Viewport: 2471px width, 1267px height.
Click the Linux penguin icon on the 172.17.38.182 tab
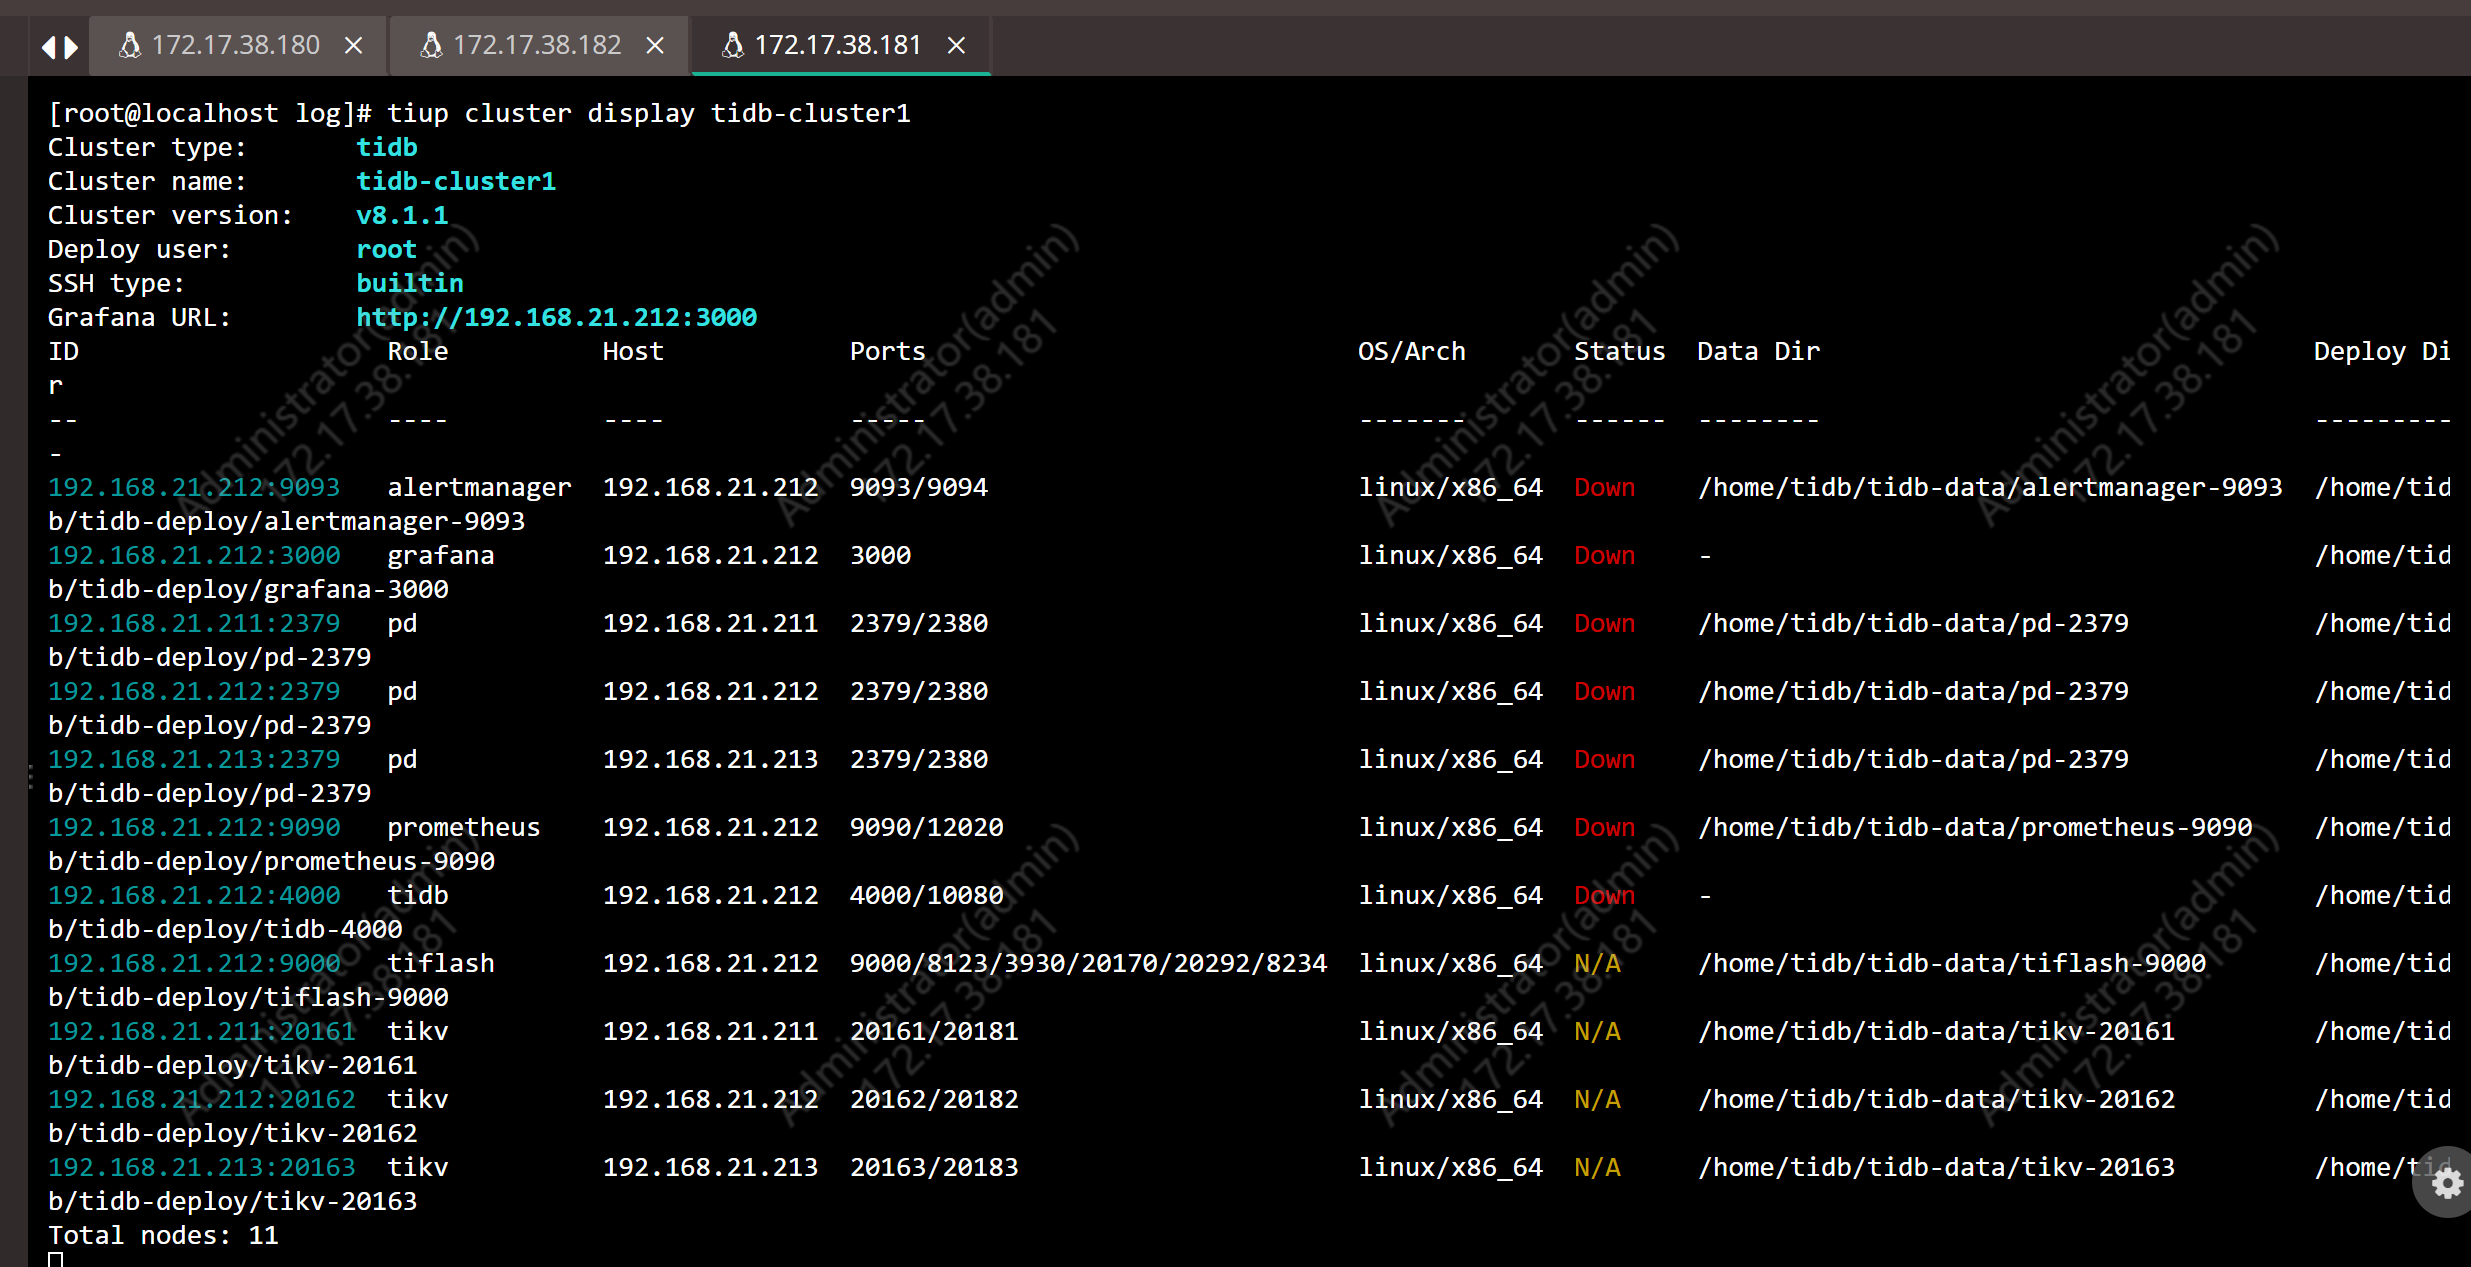point(431,44)
